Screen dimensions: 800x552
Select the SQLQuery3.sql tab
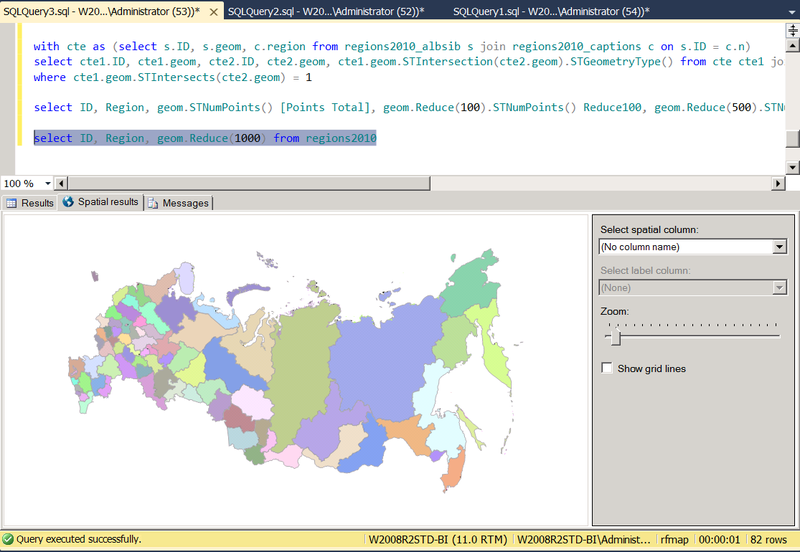[102, 11]
